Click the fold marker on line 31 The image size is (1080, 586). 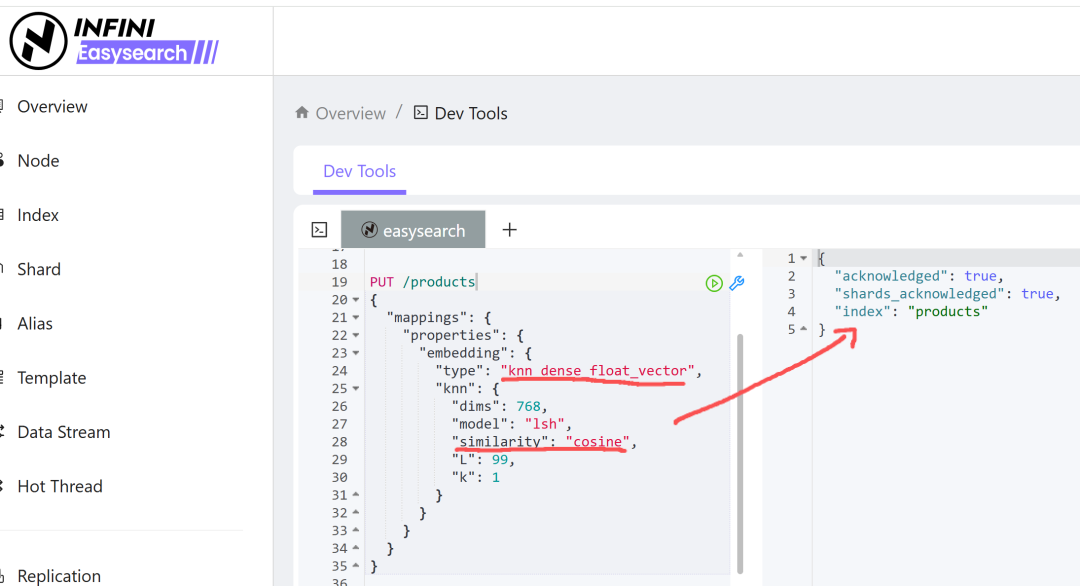(356, 494)
